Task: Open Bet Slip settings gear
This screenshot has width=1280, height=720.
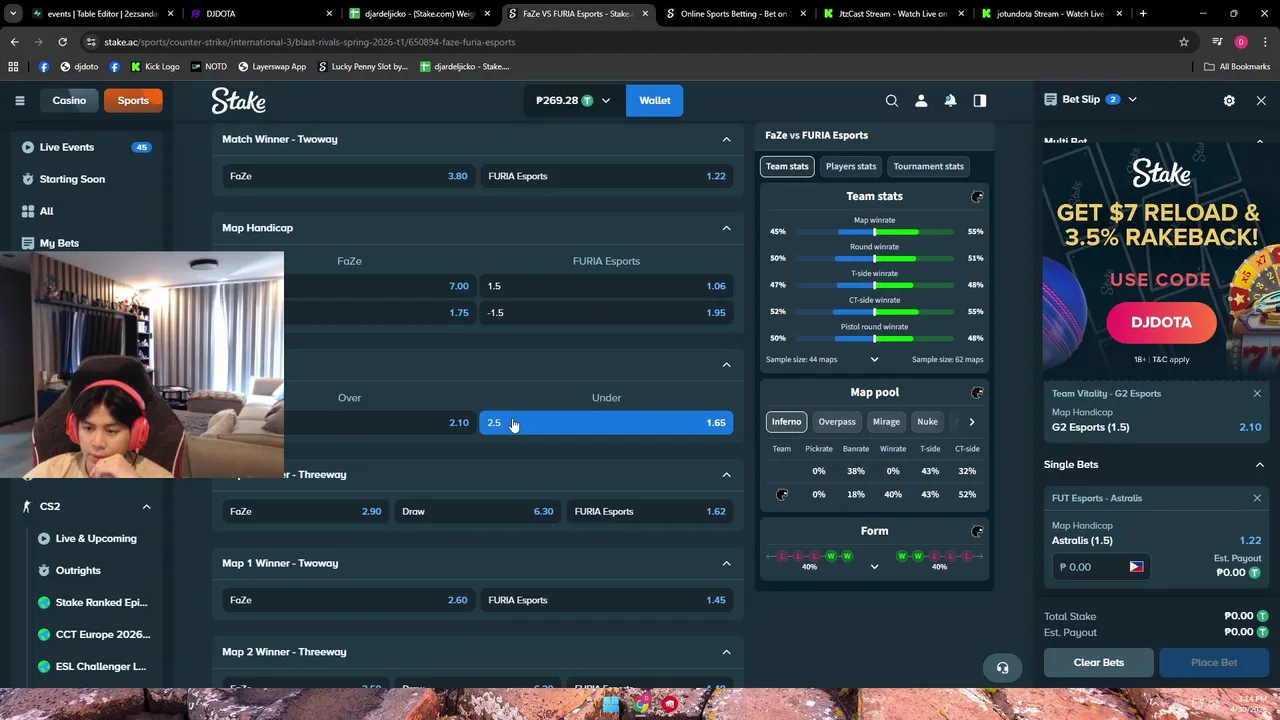Action: (1229, 100)
